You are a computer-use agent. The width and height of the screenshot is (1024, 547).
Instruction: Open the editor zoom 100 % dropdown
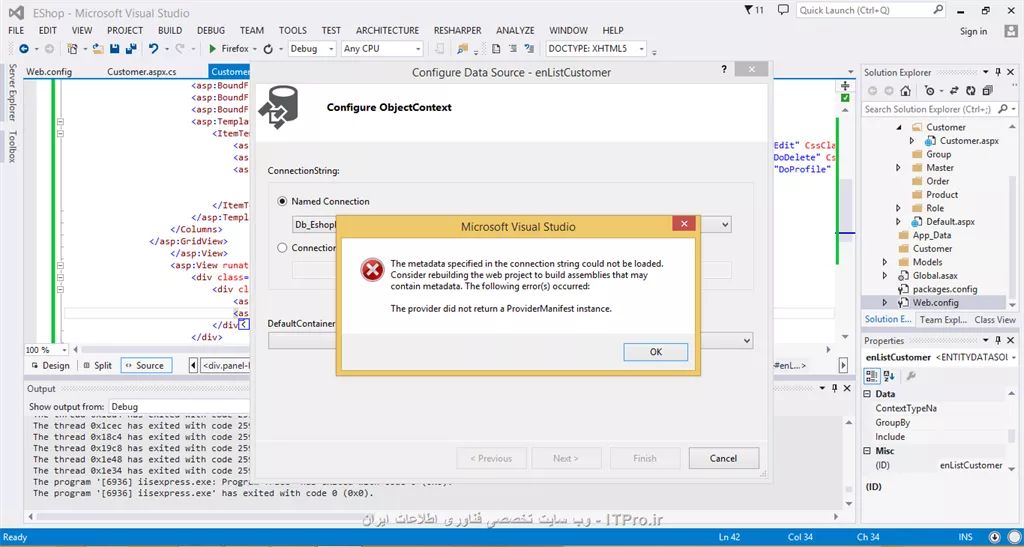(46, 350)
